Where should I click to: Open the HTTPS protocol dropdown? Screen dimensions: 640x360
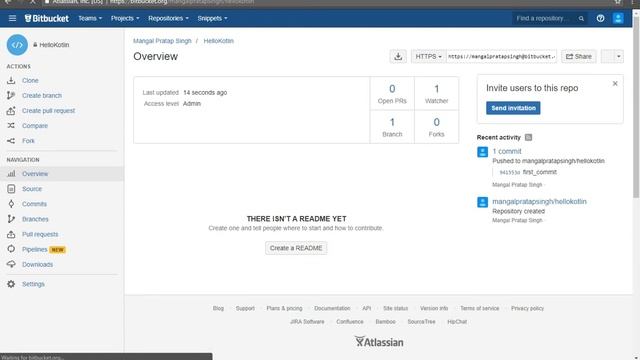click(428, 56)
